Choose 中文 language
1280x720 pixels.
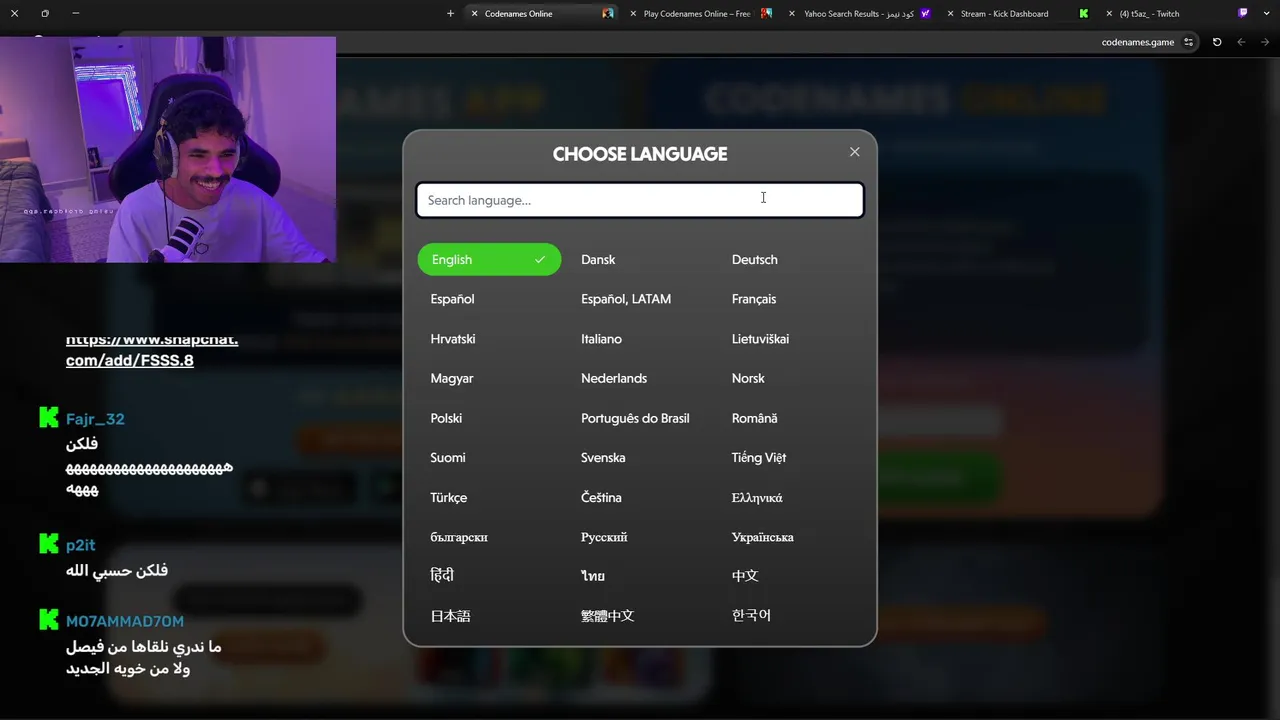click(745, 576)
